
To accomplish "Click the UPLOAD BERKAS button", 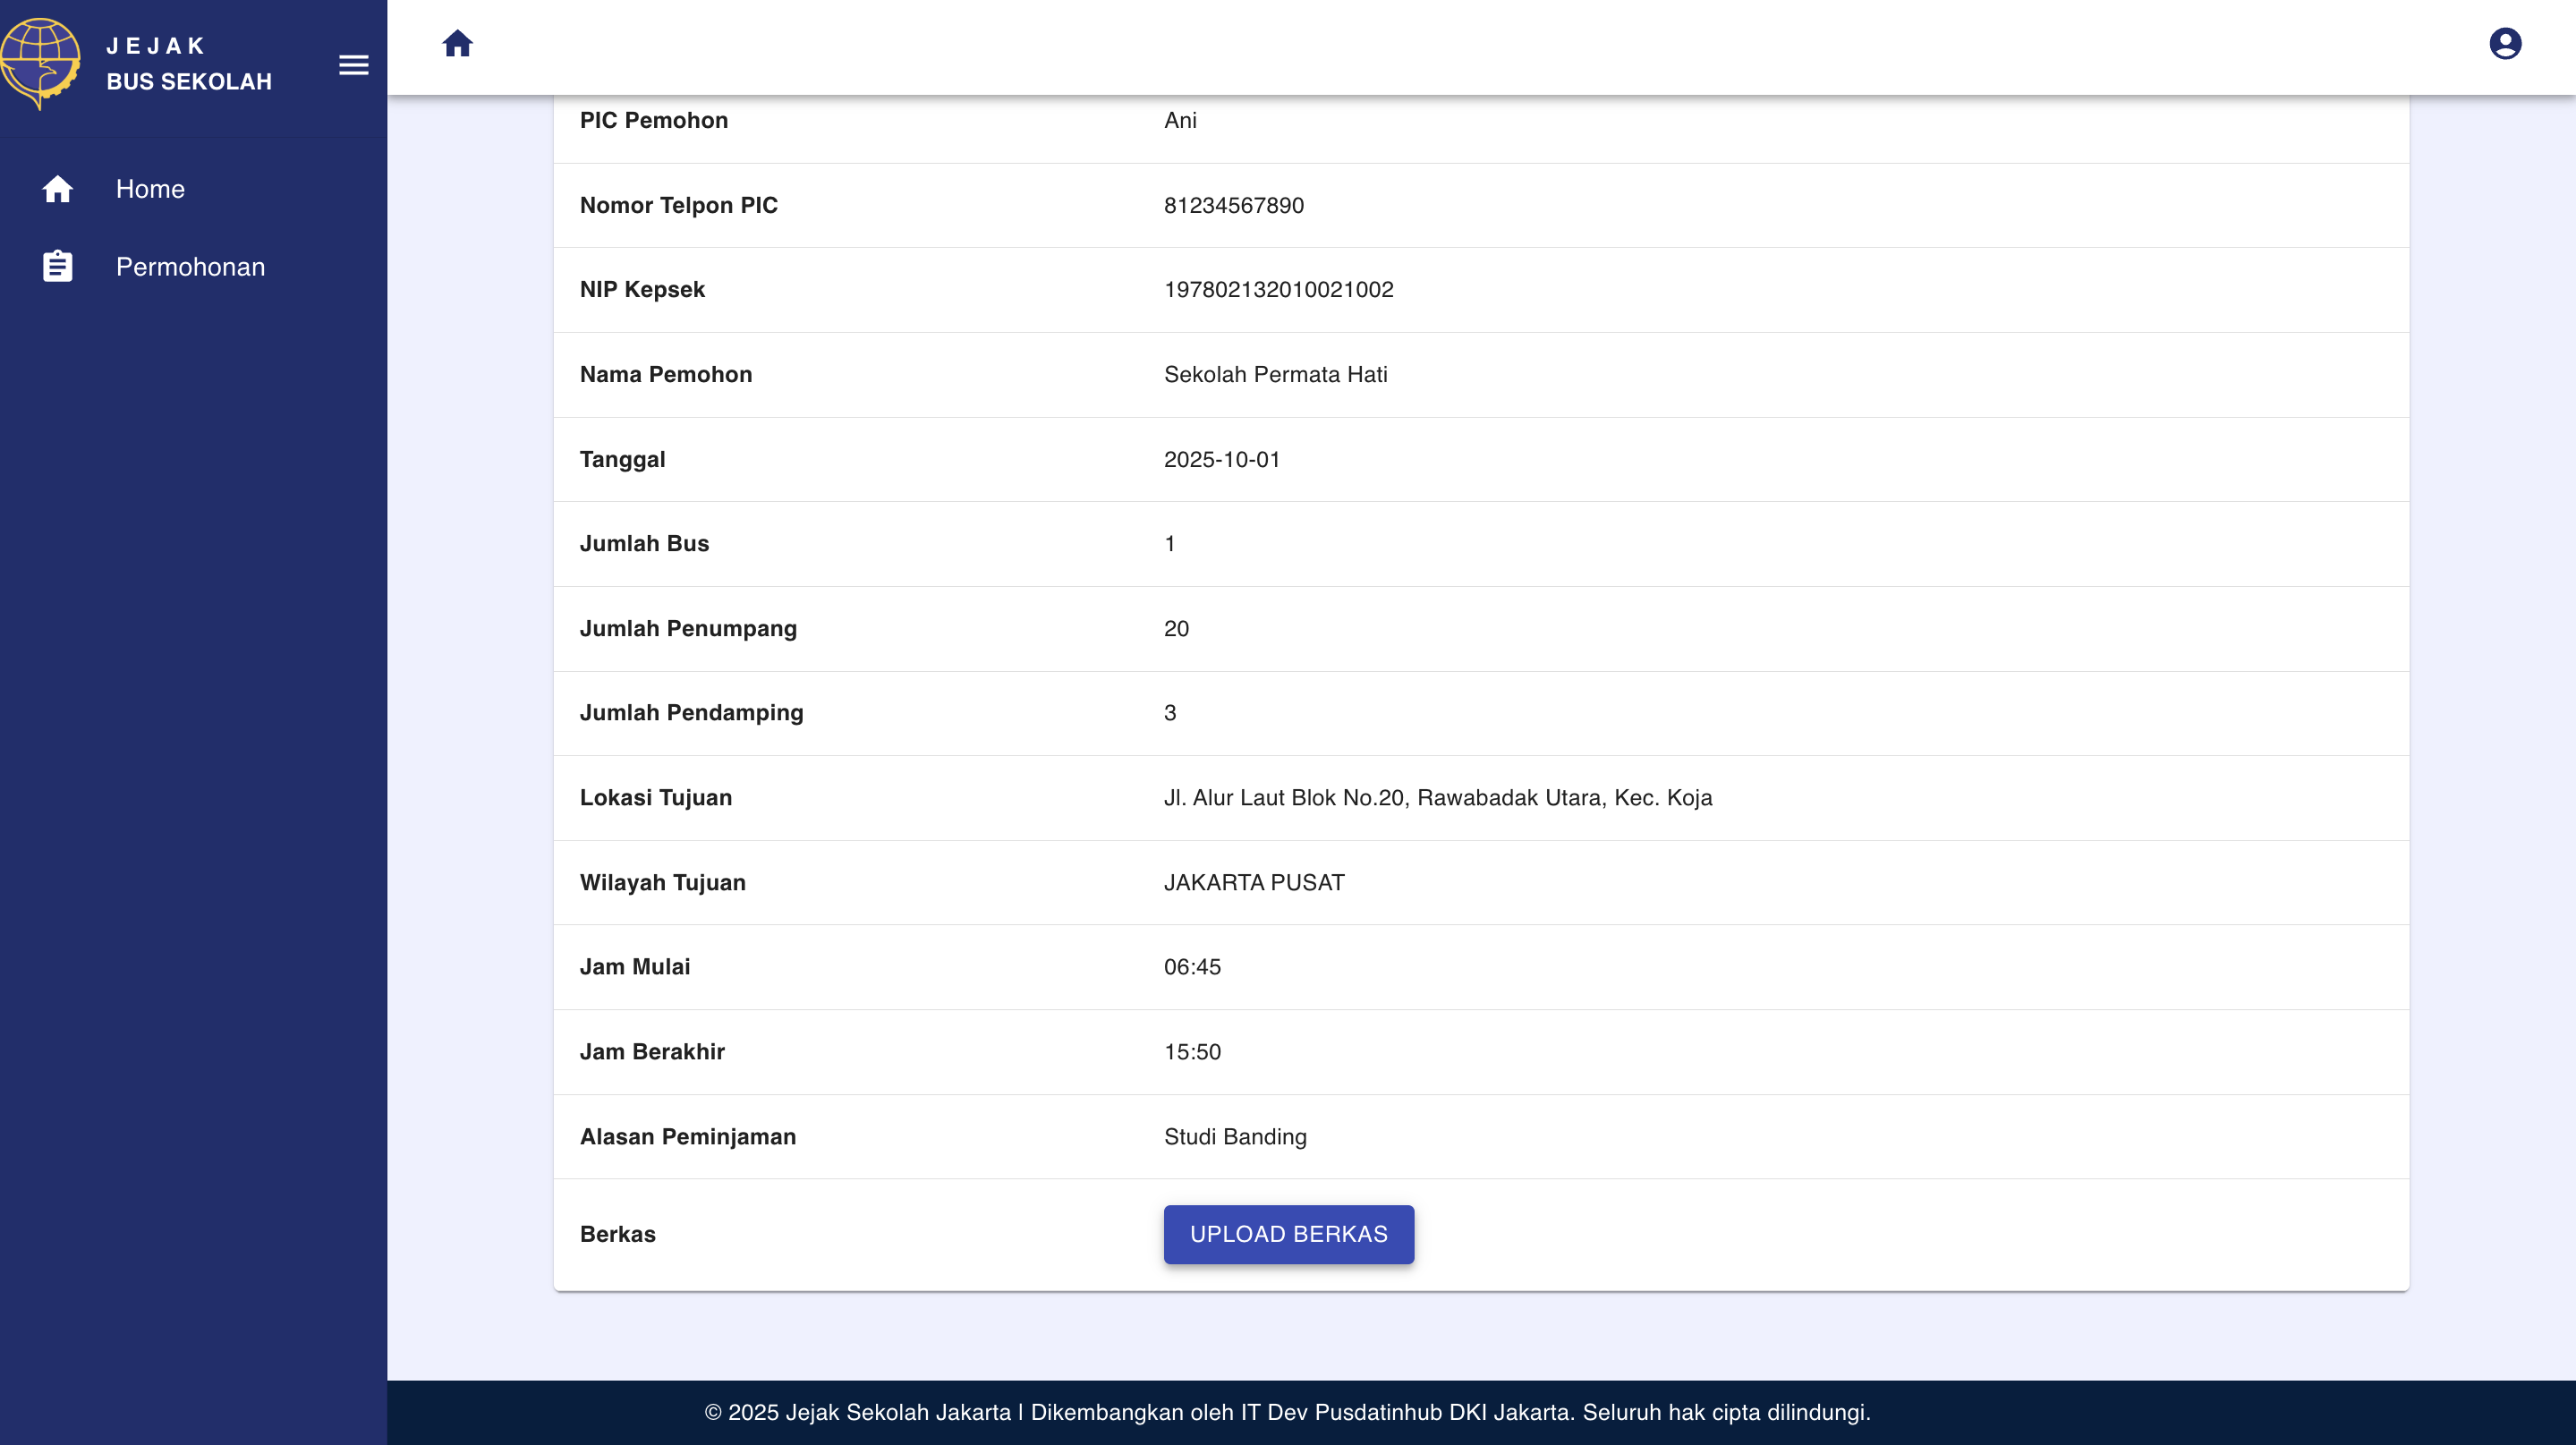I will (1288, 1234).
